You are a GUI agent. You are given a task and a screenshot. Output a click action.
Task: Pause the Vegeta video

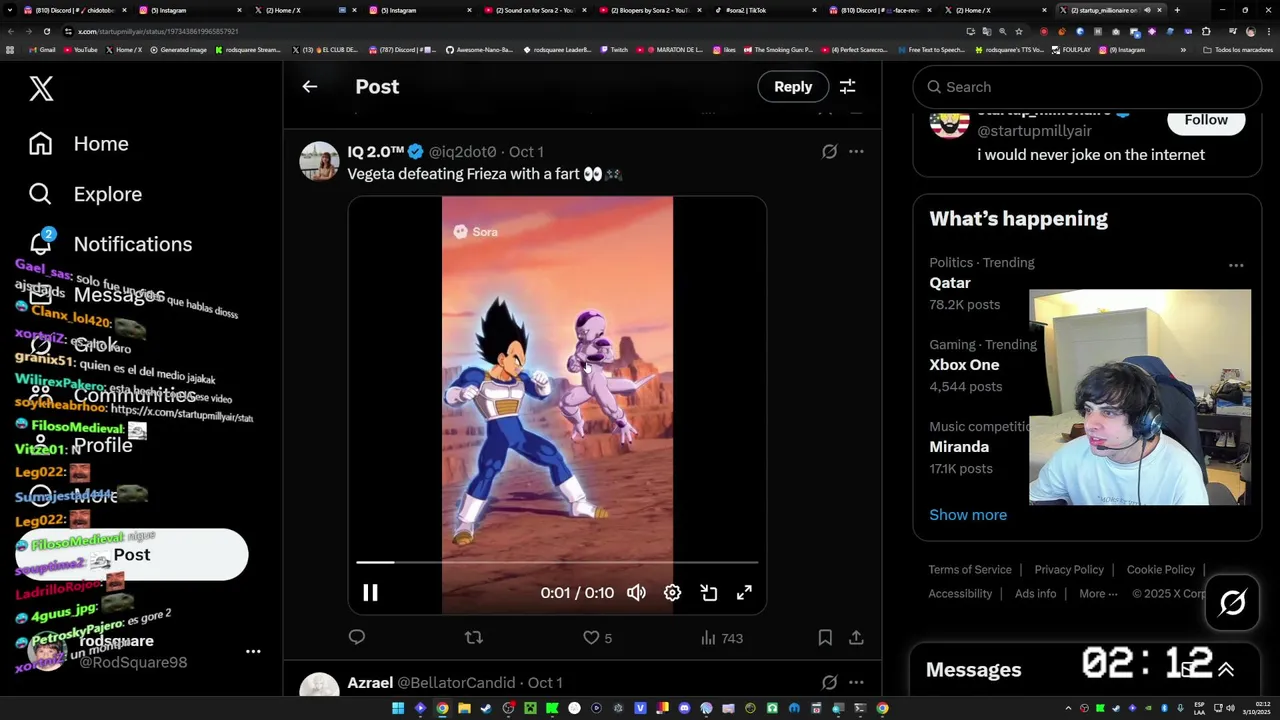[x=370, y=593]
